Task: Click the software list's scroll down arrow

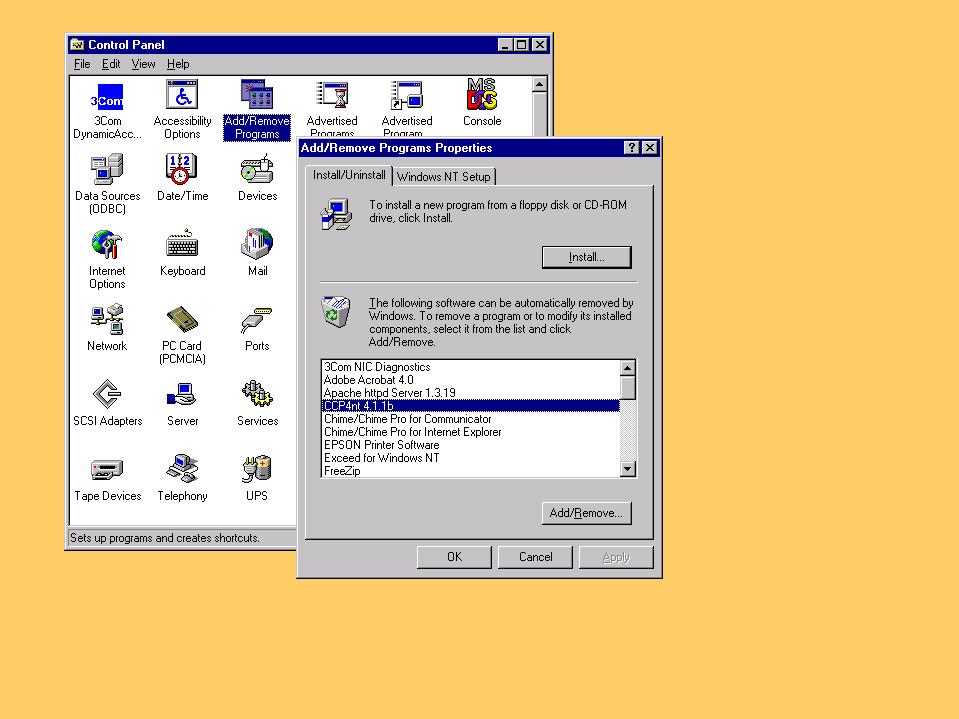Action: (x=628, y=469)
